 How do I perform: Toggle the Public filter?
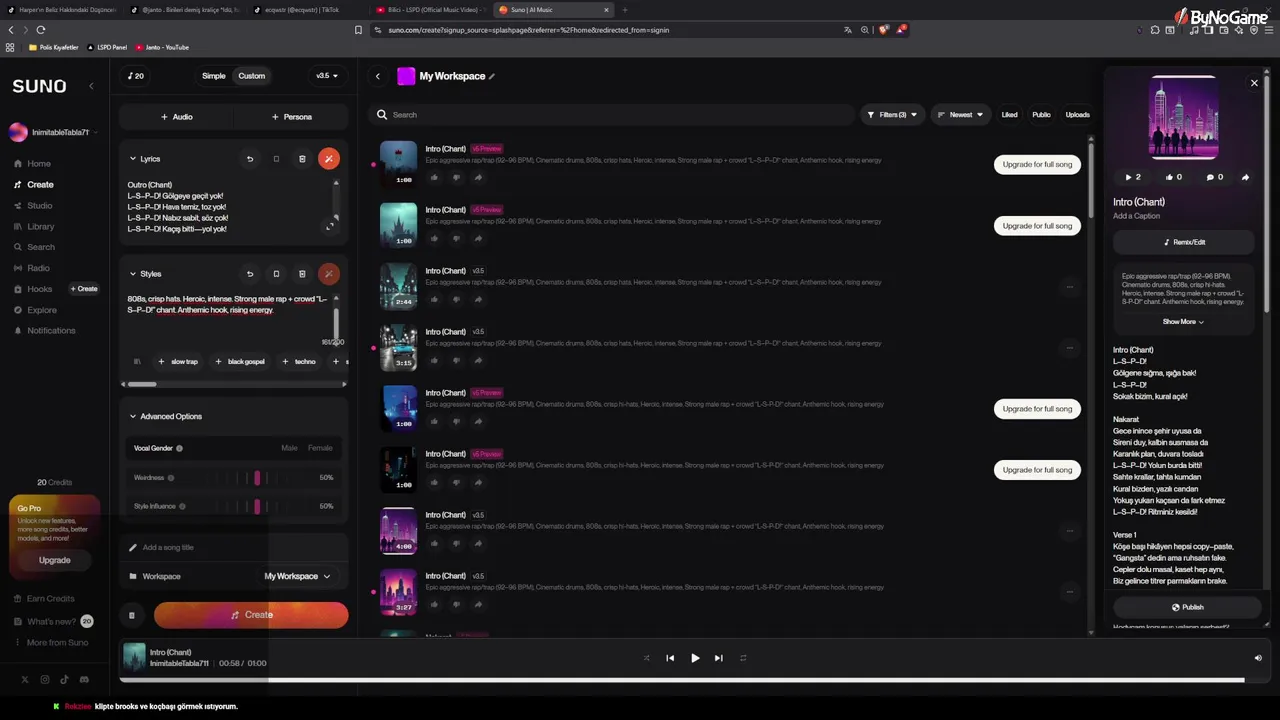(x=1041, y=115)
